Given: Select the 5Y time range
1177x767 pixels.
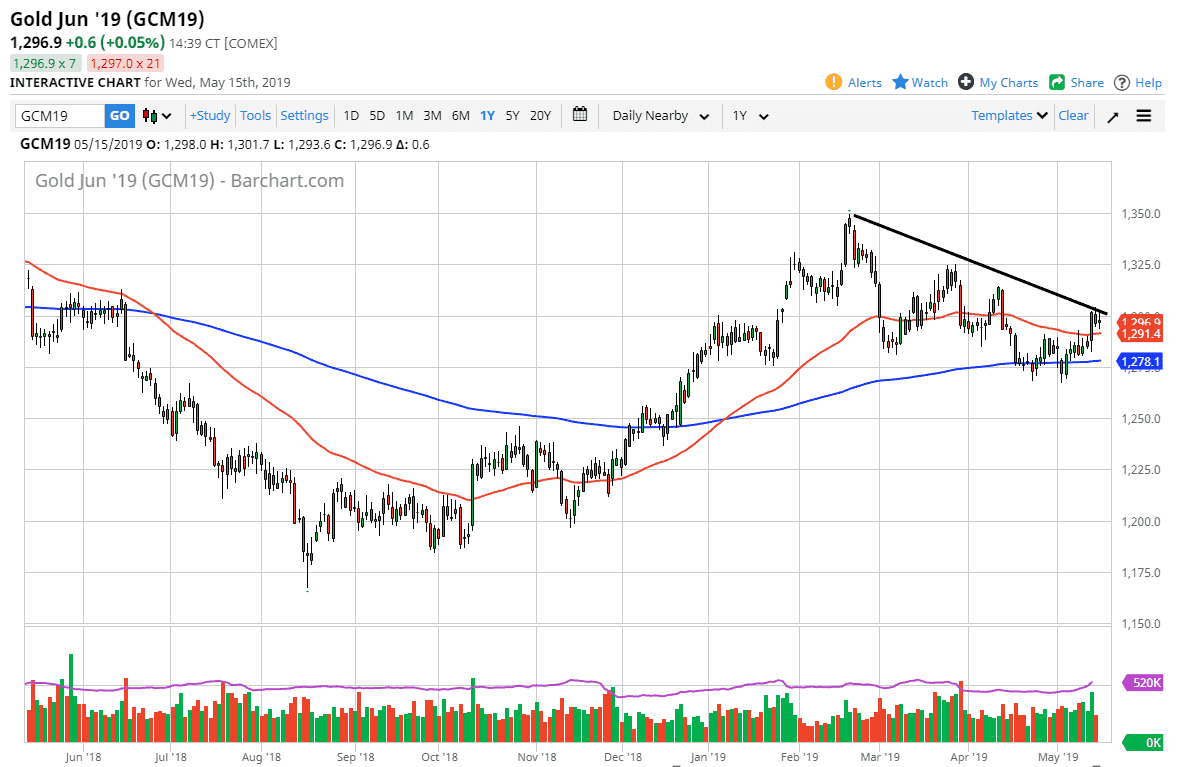Looking at the screenshot, I should pos(512,116).
